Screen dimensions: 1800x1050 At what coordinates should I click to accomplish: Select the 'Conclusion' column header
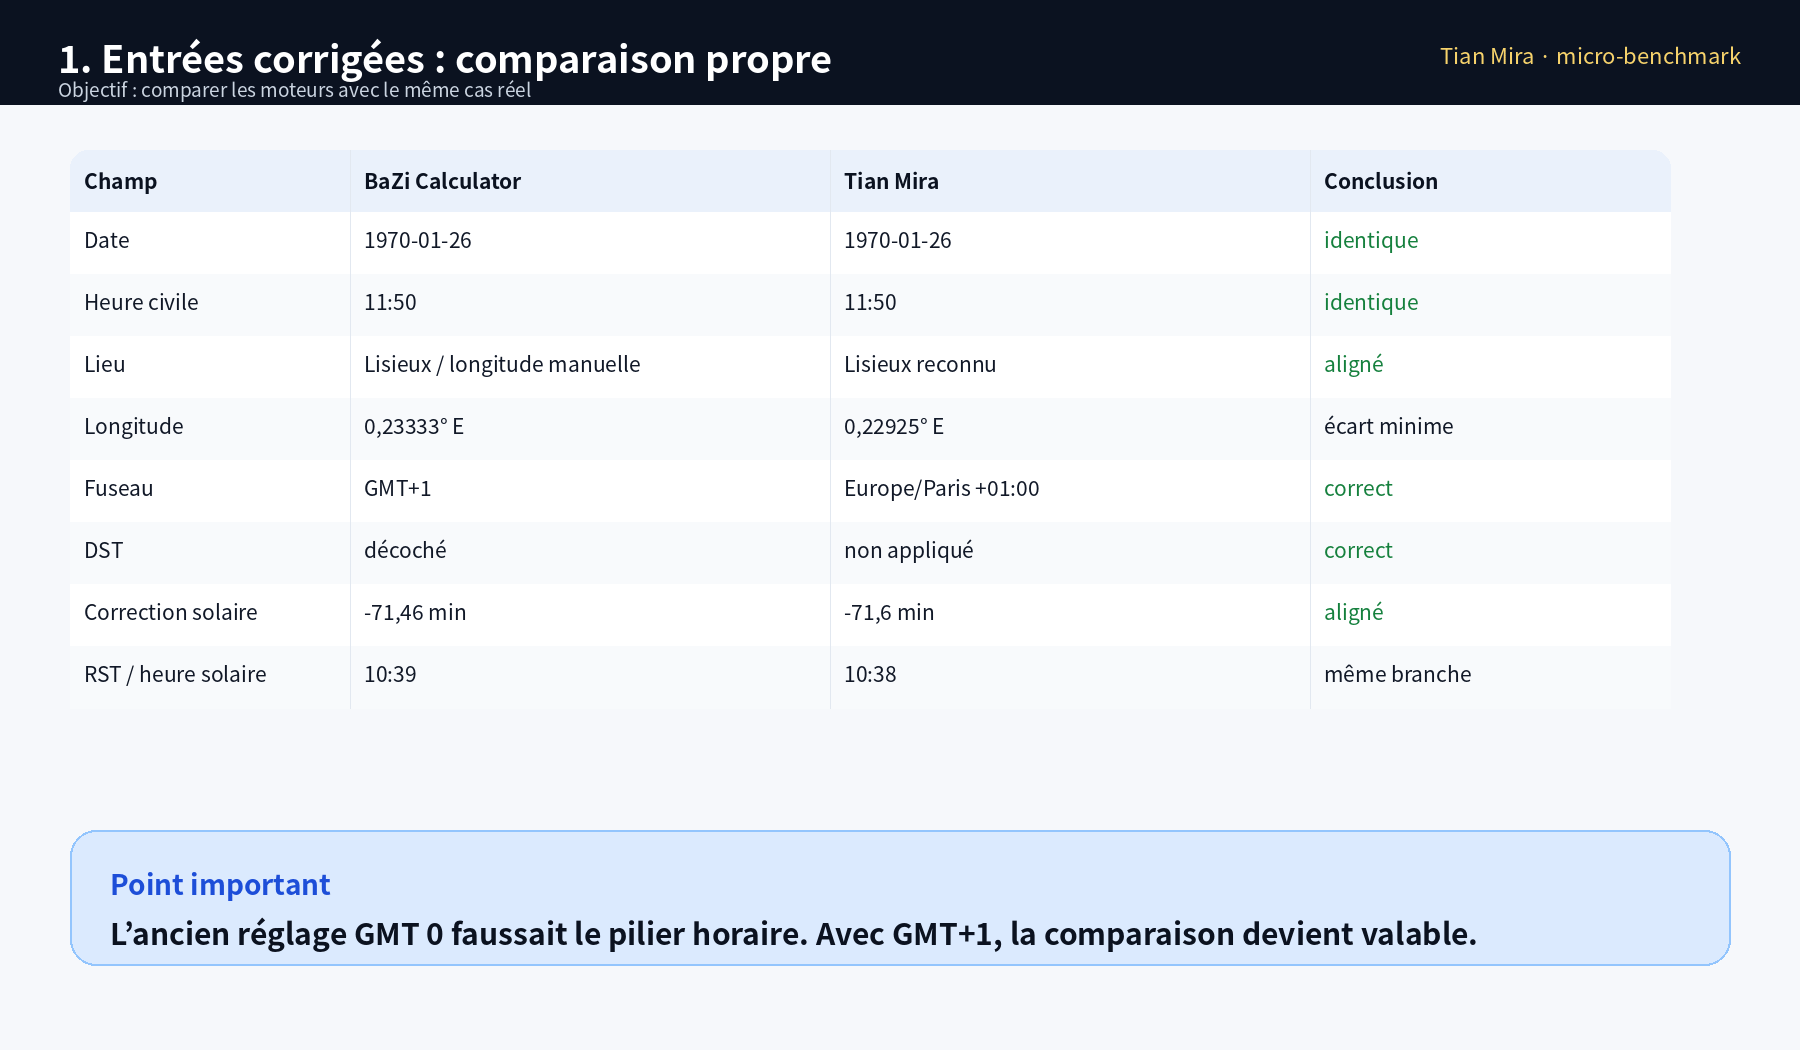1381,181
